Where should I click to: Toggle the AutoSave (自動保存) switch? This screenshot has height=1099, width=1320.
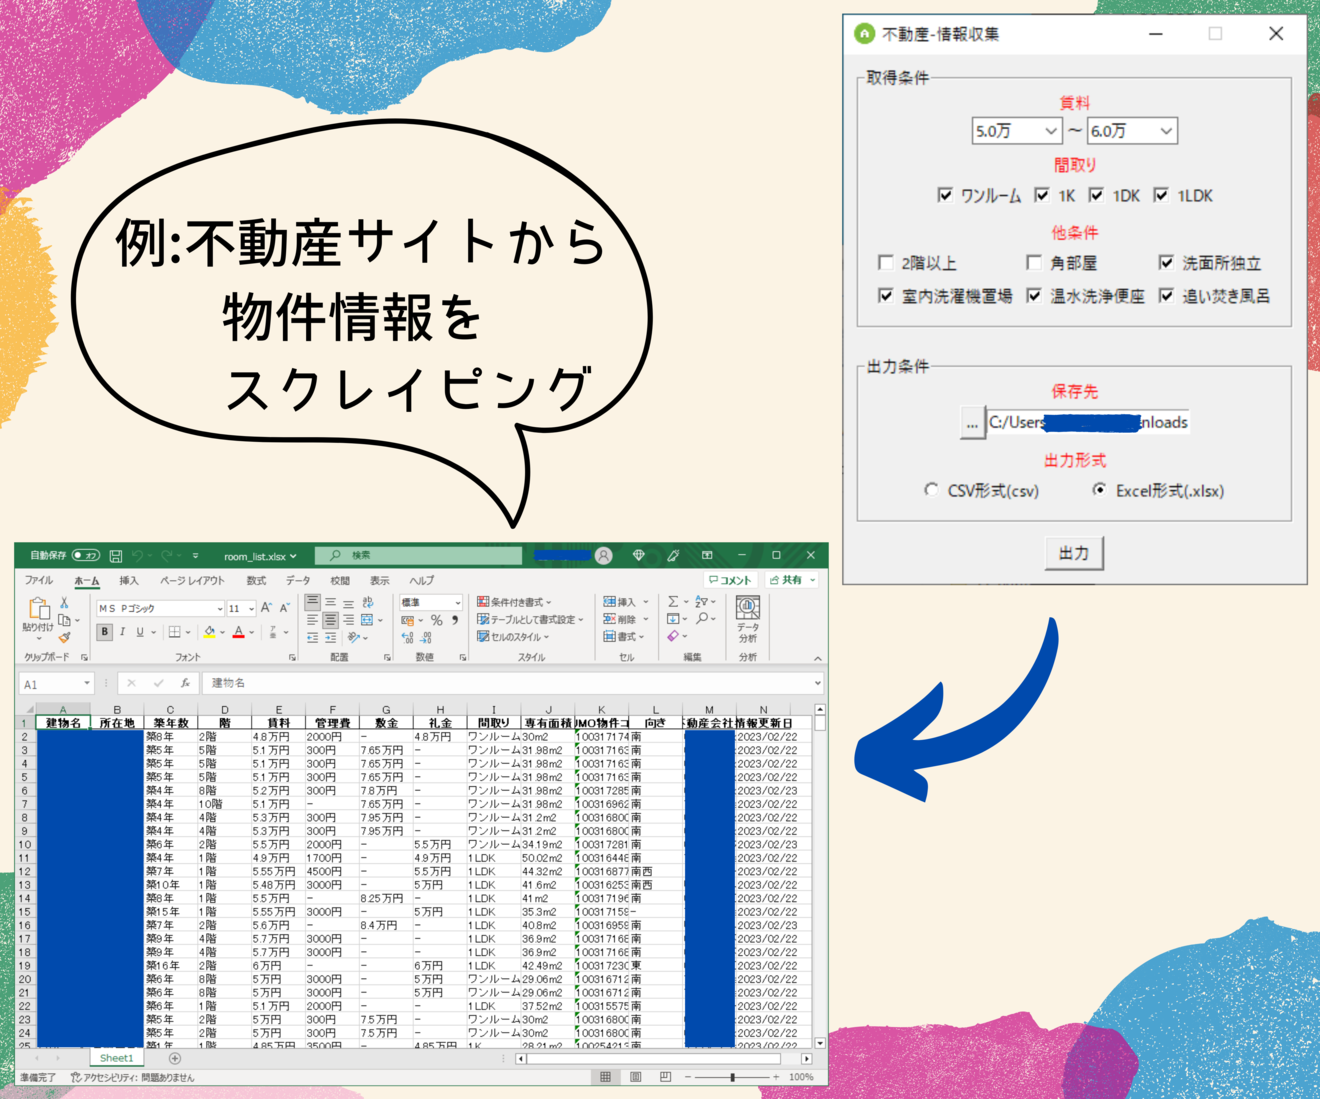coord(86,555)
